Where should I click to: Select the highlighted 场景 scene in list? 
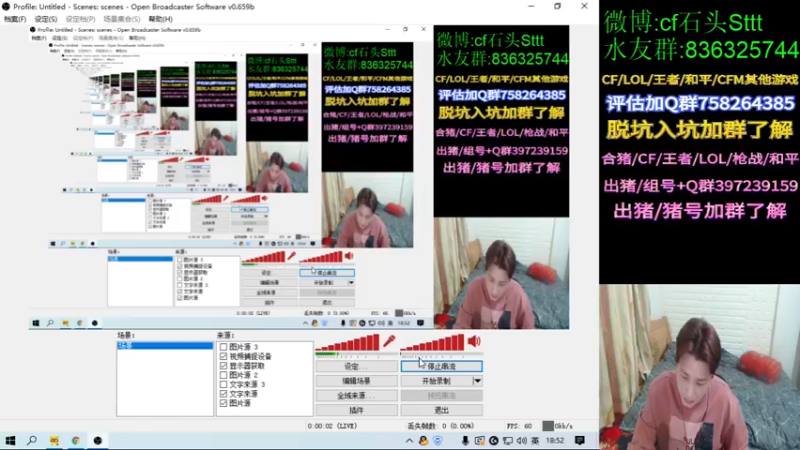point(165,345)
